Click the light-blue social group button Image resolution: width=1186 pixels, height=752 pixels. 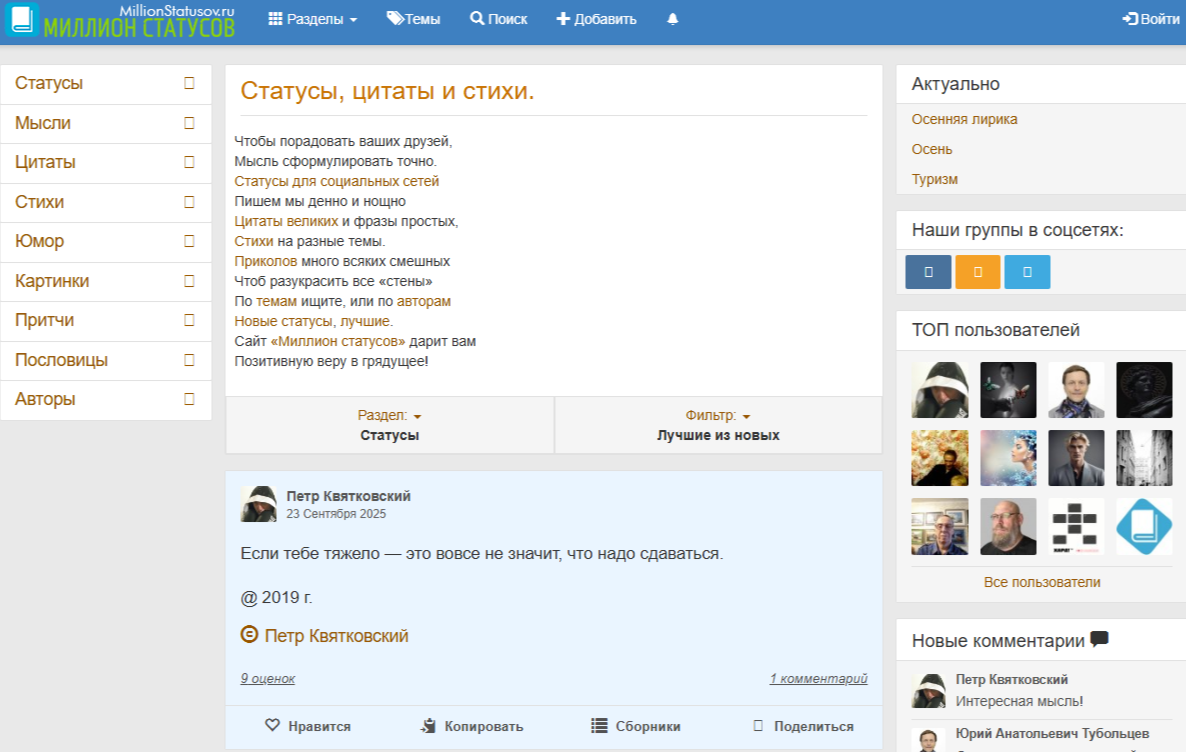point(1027,272)
